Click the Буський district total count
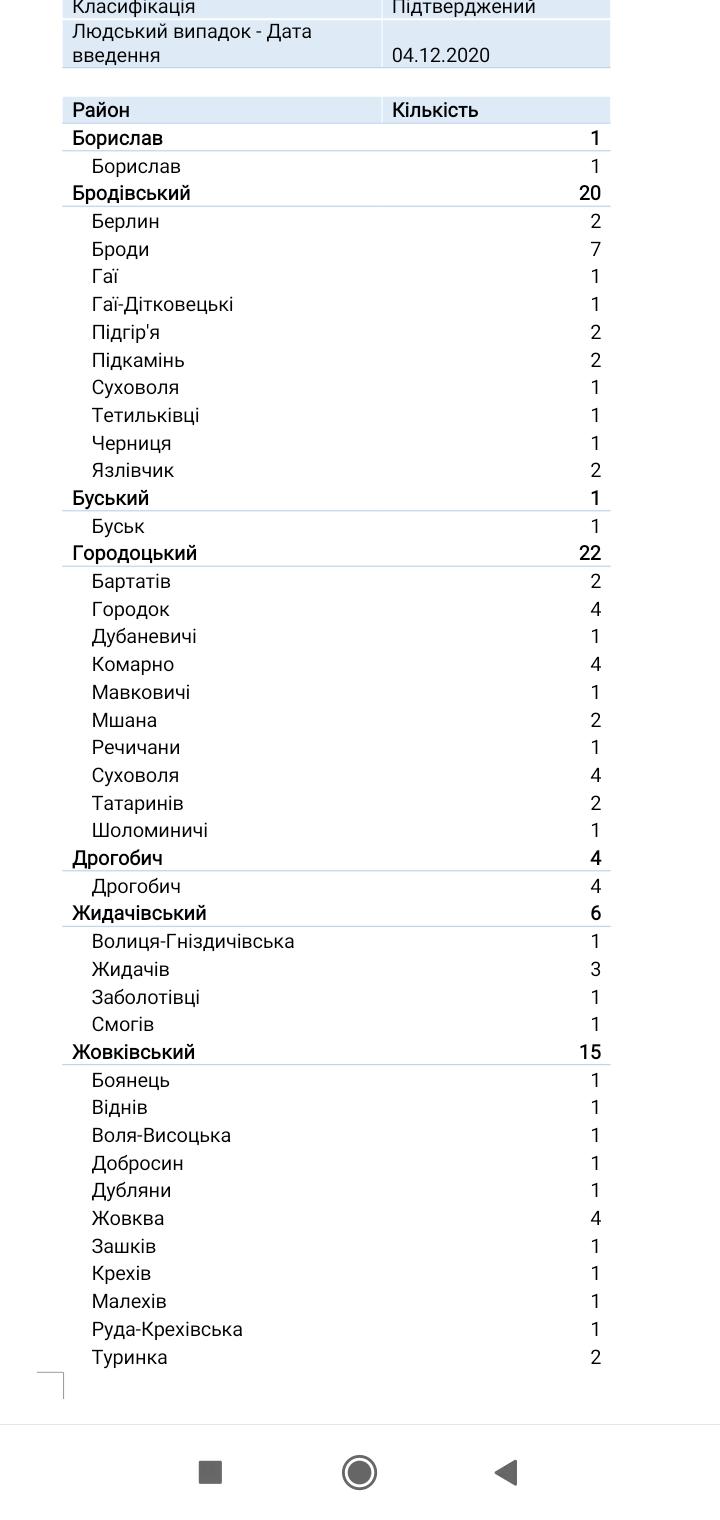 pyautogui.click(x=595, y=498)
